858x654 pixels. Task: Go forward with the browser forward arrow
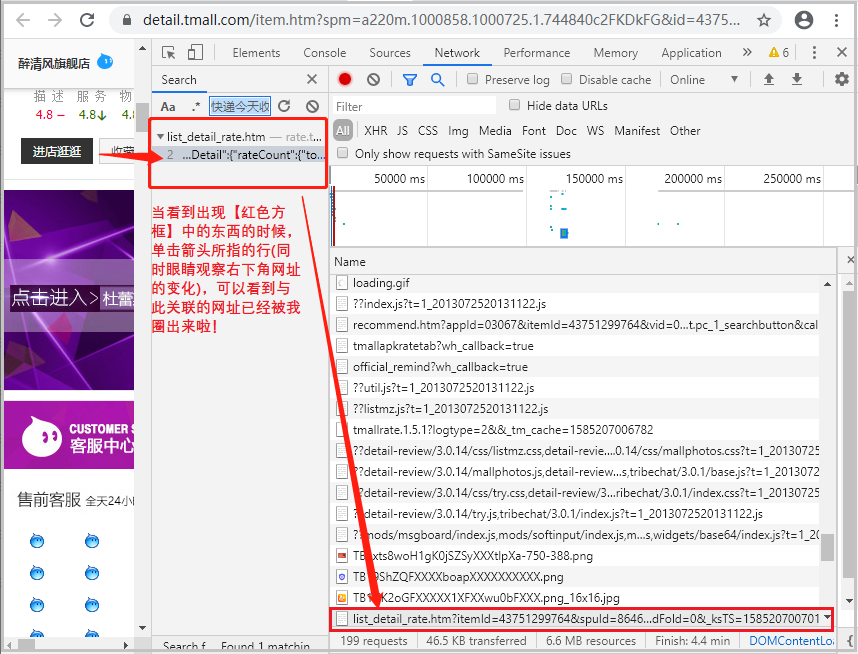tap(55, 20)
